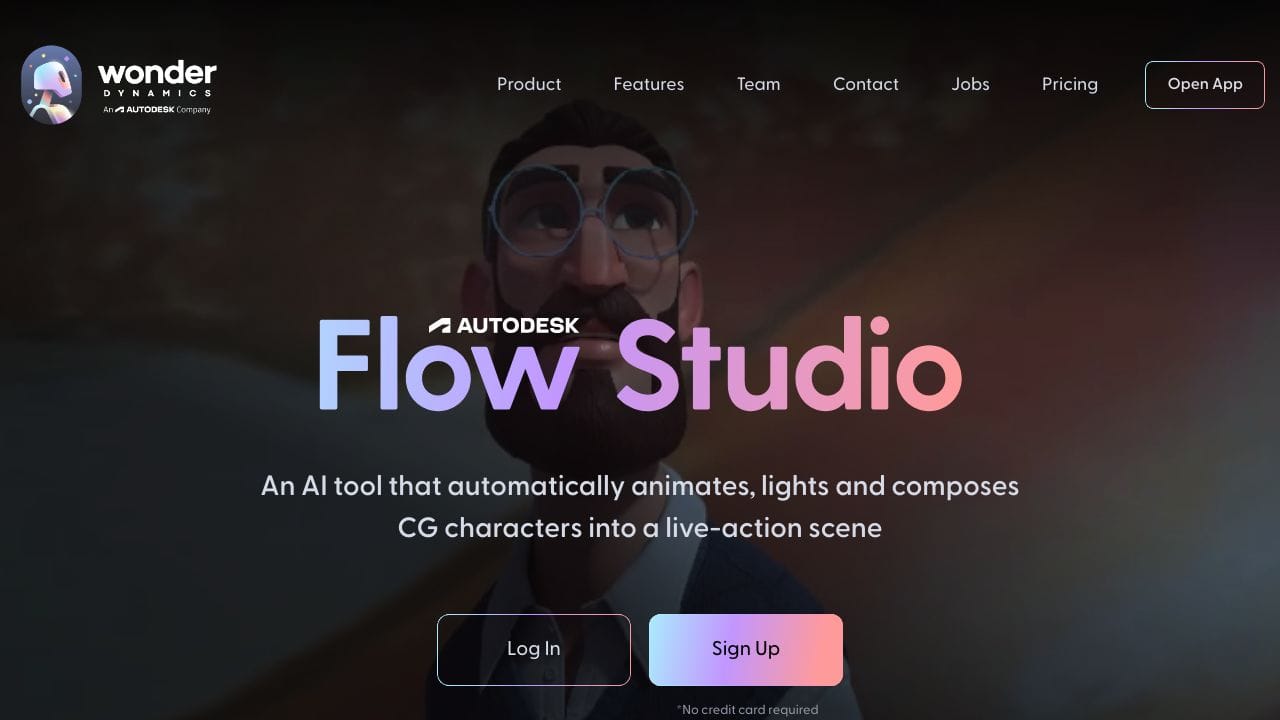Click the small Autodesk mark in the header tagline
1280x720 pixels.
(146, 109)
